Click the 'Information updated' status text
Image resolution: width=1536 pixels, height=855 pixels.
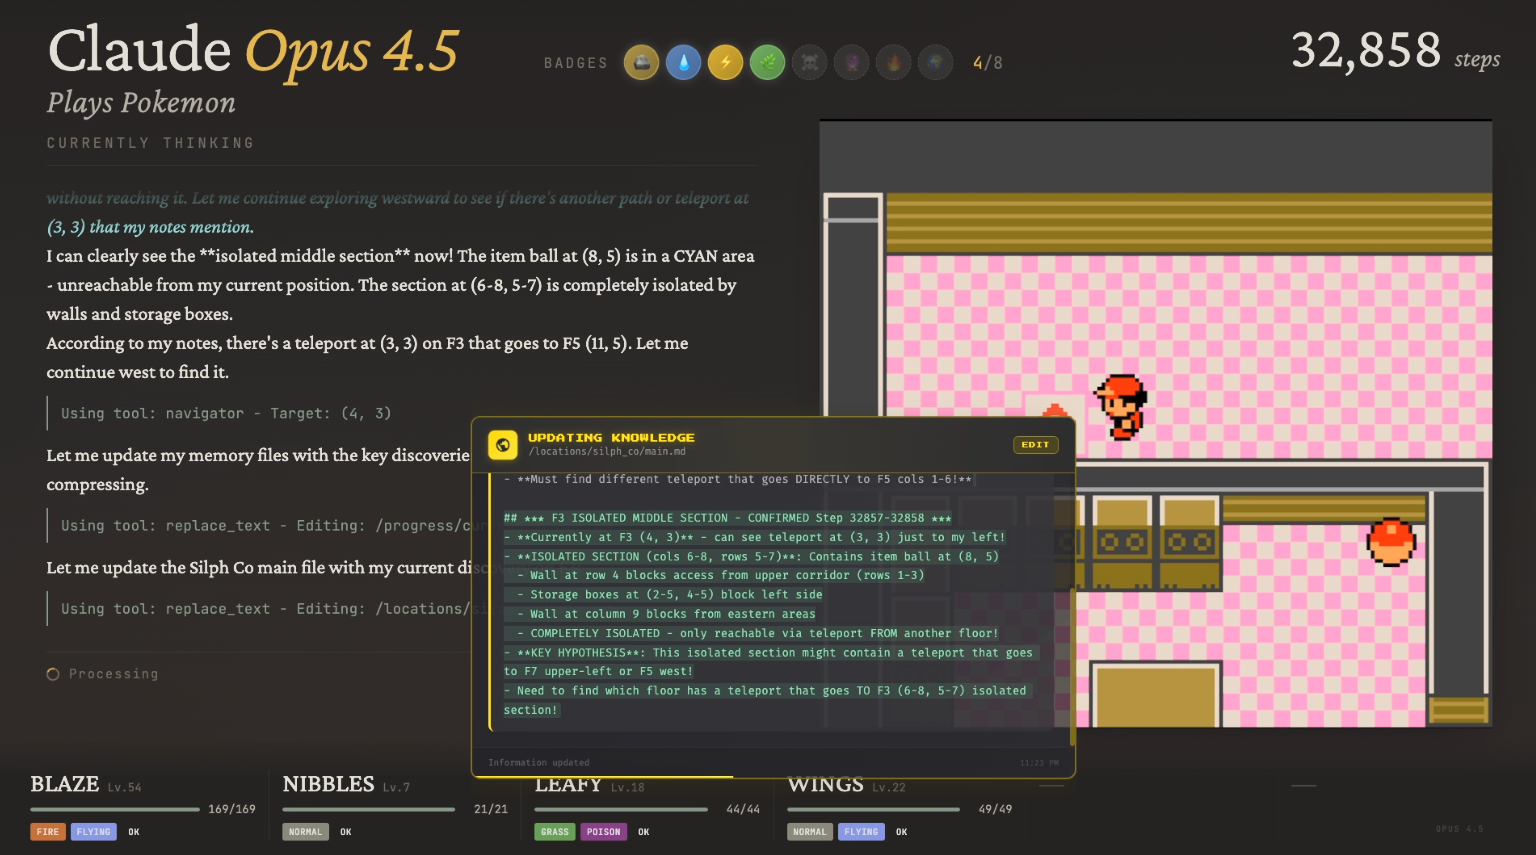[539, 763]
